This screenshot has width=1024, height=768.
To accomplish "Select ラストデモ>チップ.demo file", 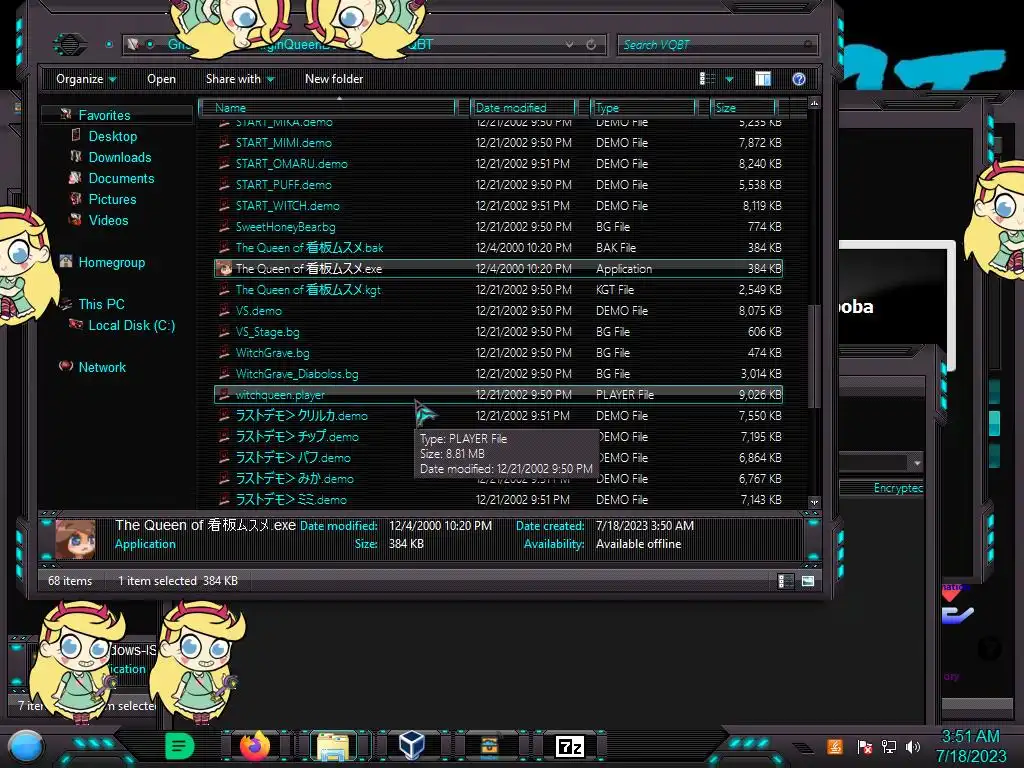I will [498, 436].
